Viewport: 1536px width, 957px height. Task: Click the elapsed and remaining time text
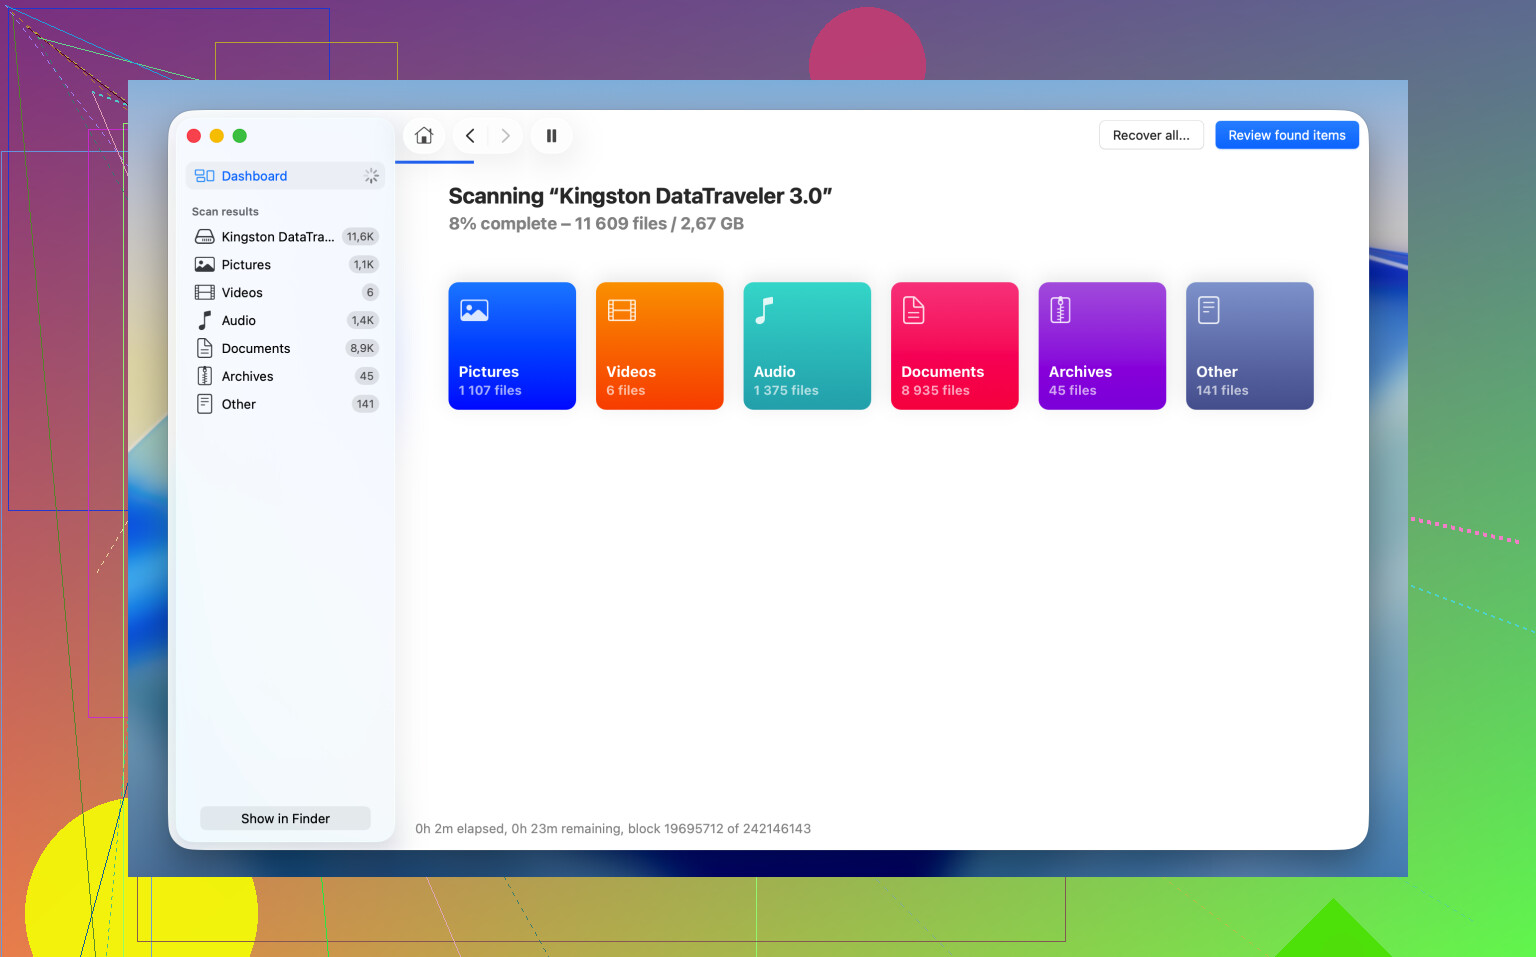pos(613,829)
